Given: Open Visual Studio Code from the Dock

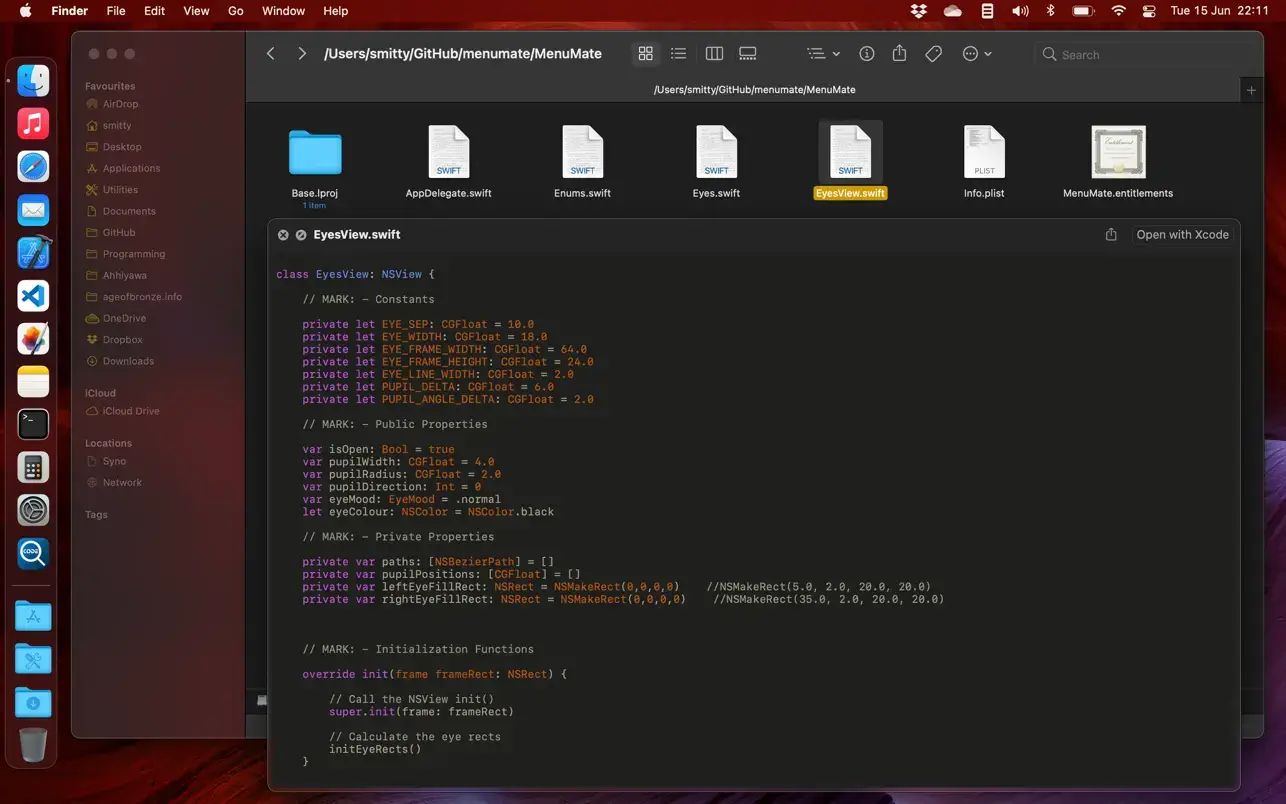Looking at the screenshot, I should click(x=33, y=296).
